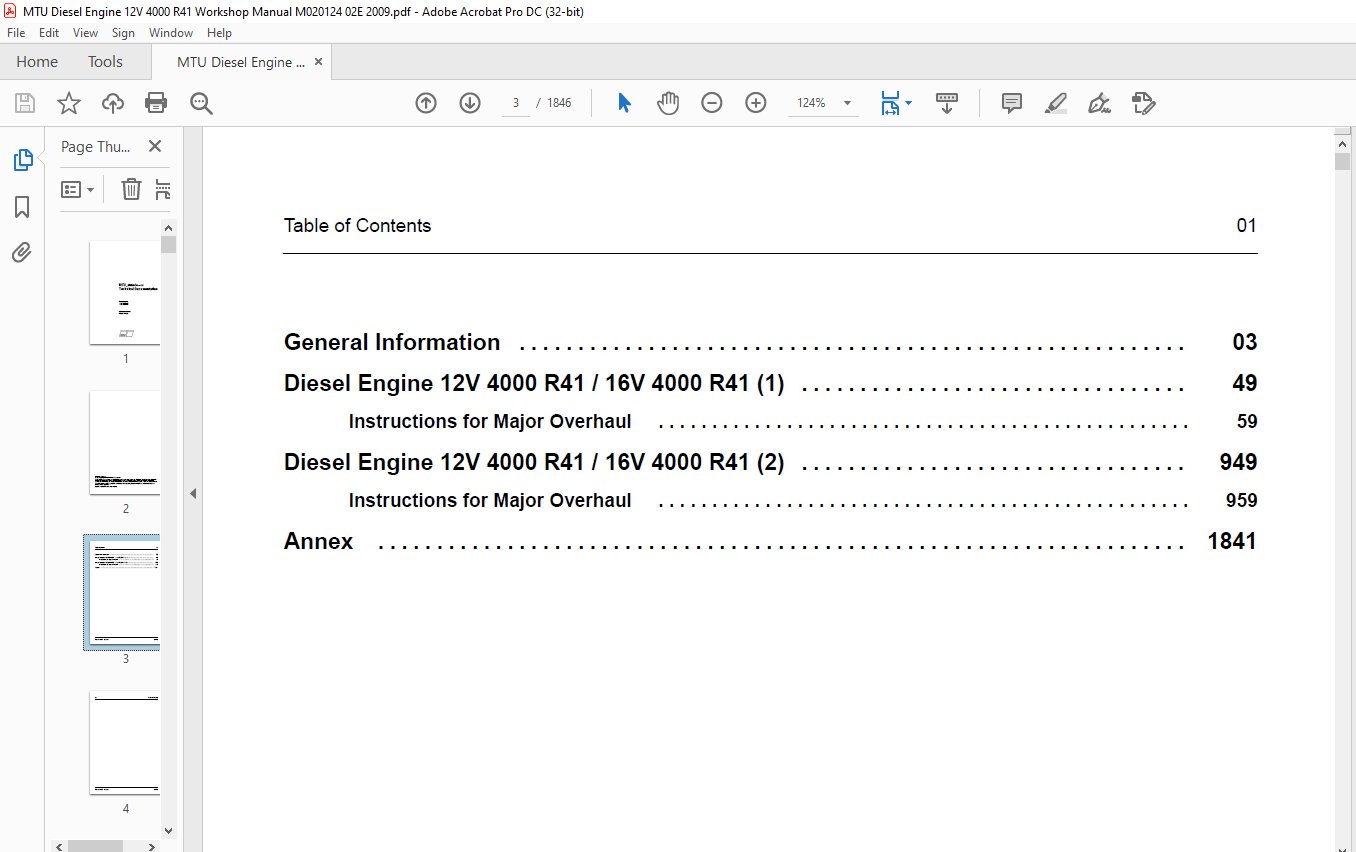Image resolution: width=1356 pixels, height=852 pixels.
Task: Open the File menu
Action: pyautogui.click(x=16, y=33)
